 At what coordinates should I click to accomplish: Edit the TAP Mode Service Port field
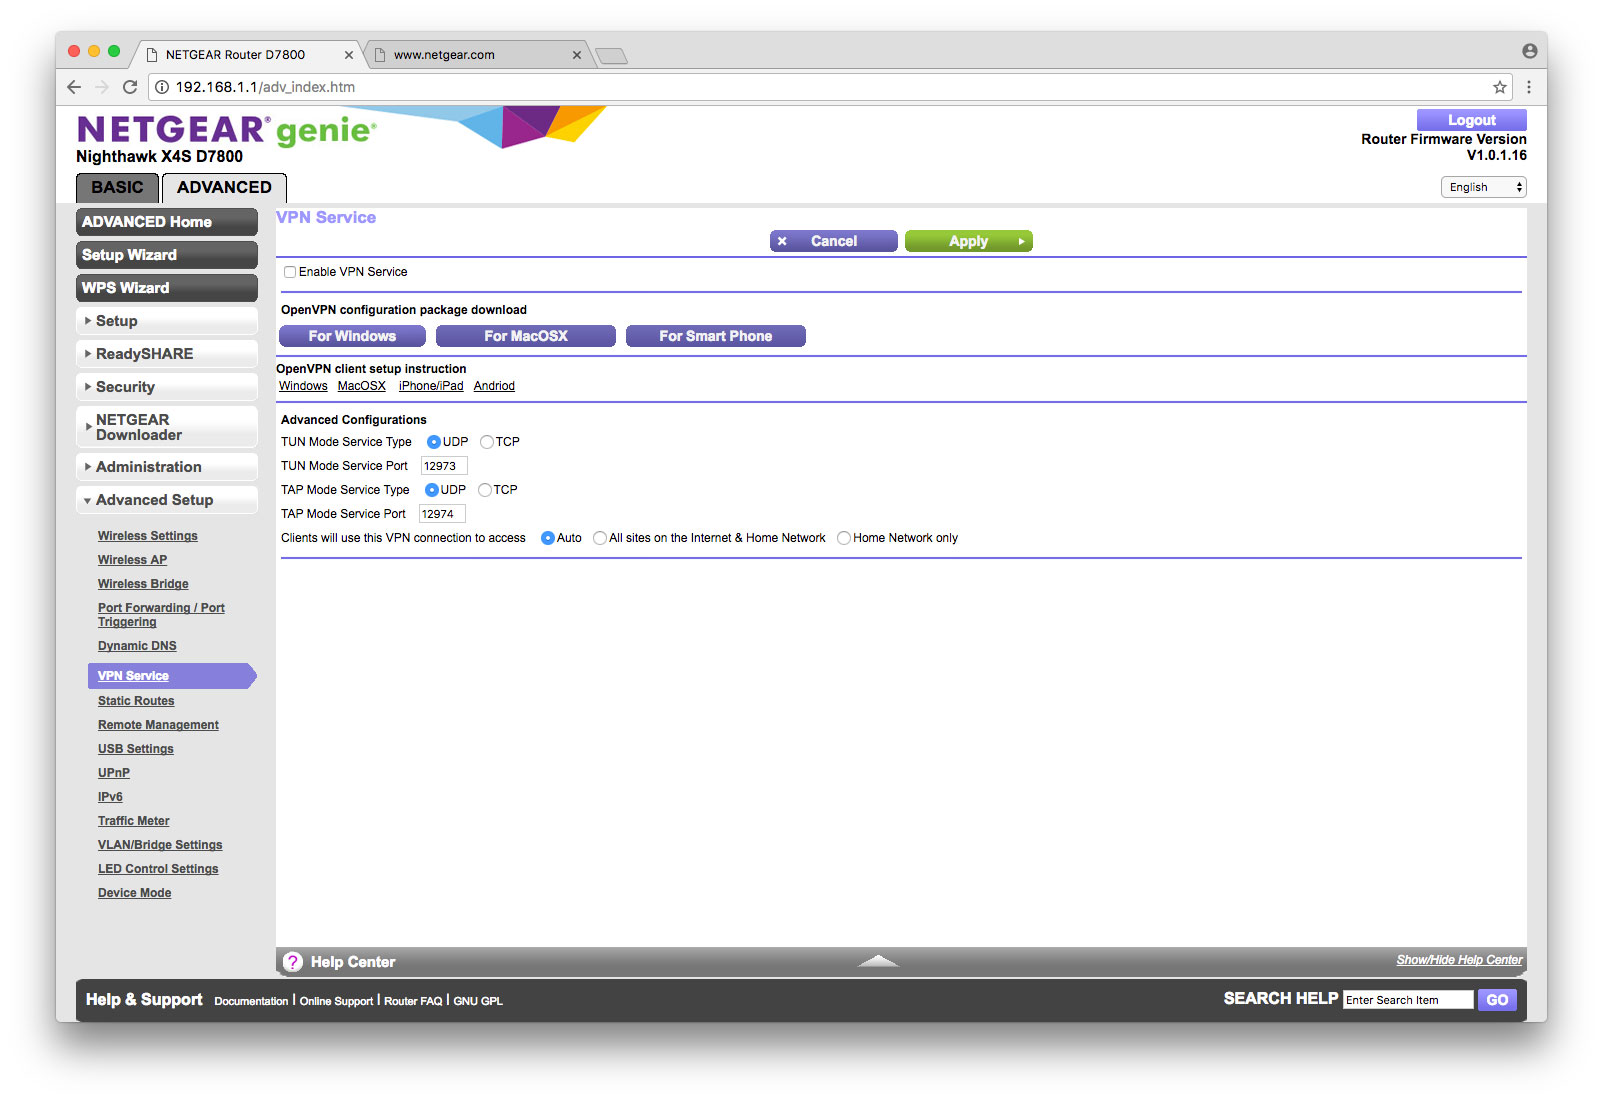click(x=442, y=514)
